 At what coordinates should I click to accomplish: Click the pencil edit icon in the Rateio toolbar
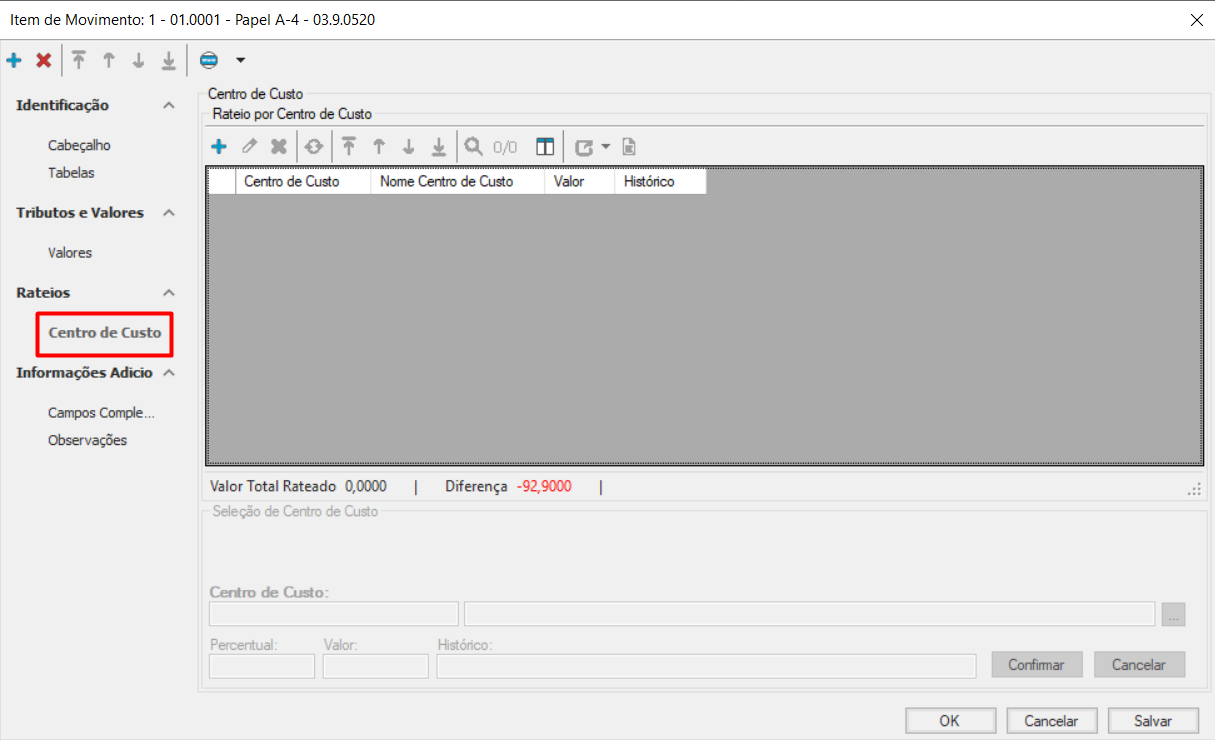click(249, 147)
